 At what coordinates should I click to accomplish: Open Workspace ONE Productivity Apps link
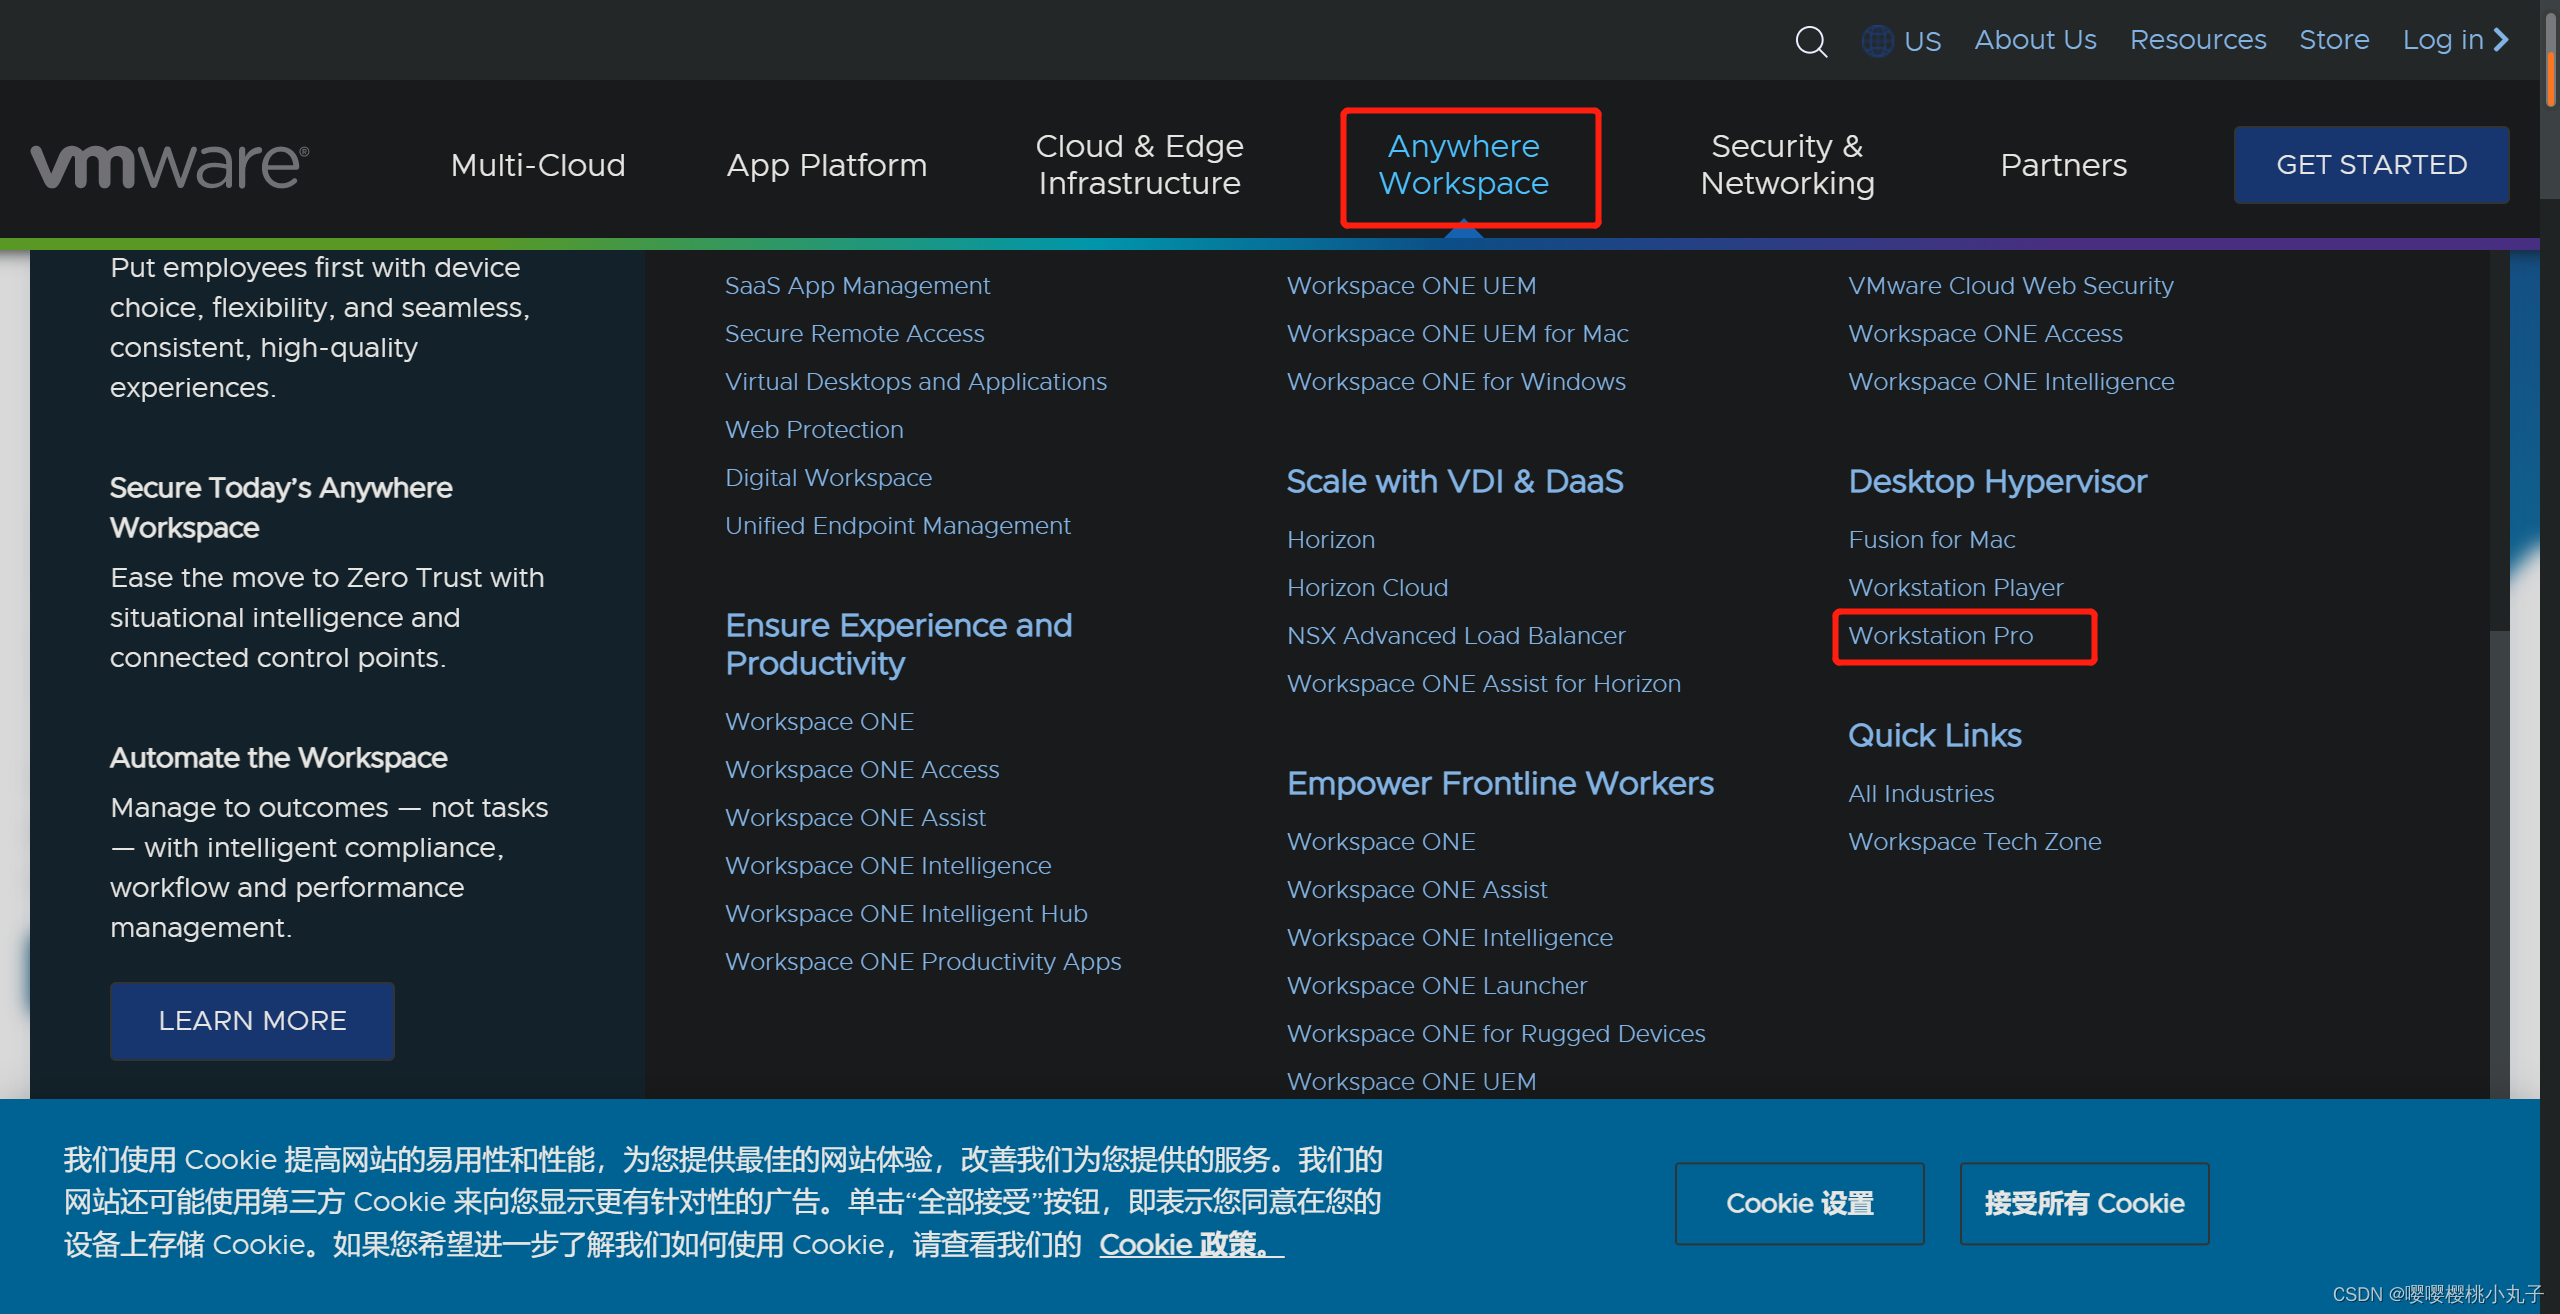click(923, 962)
